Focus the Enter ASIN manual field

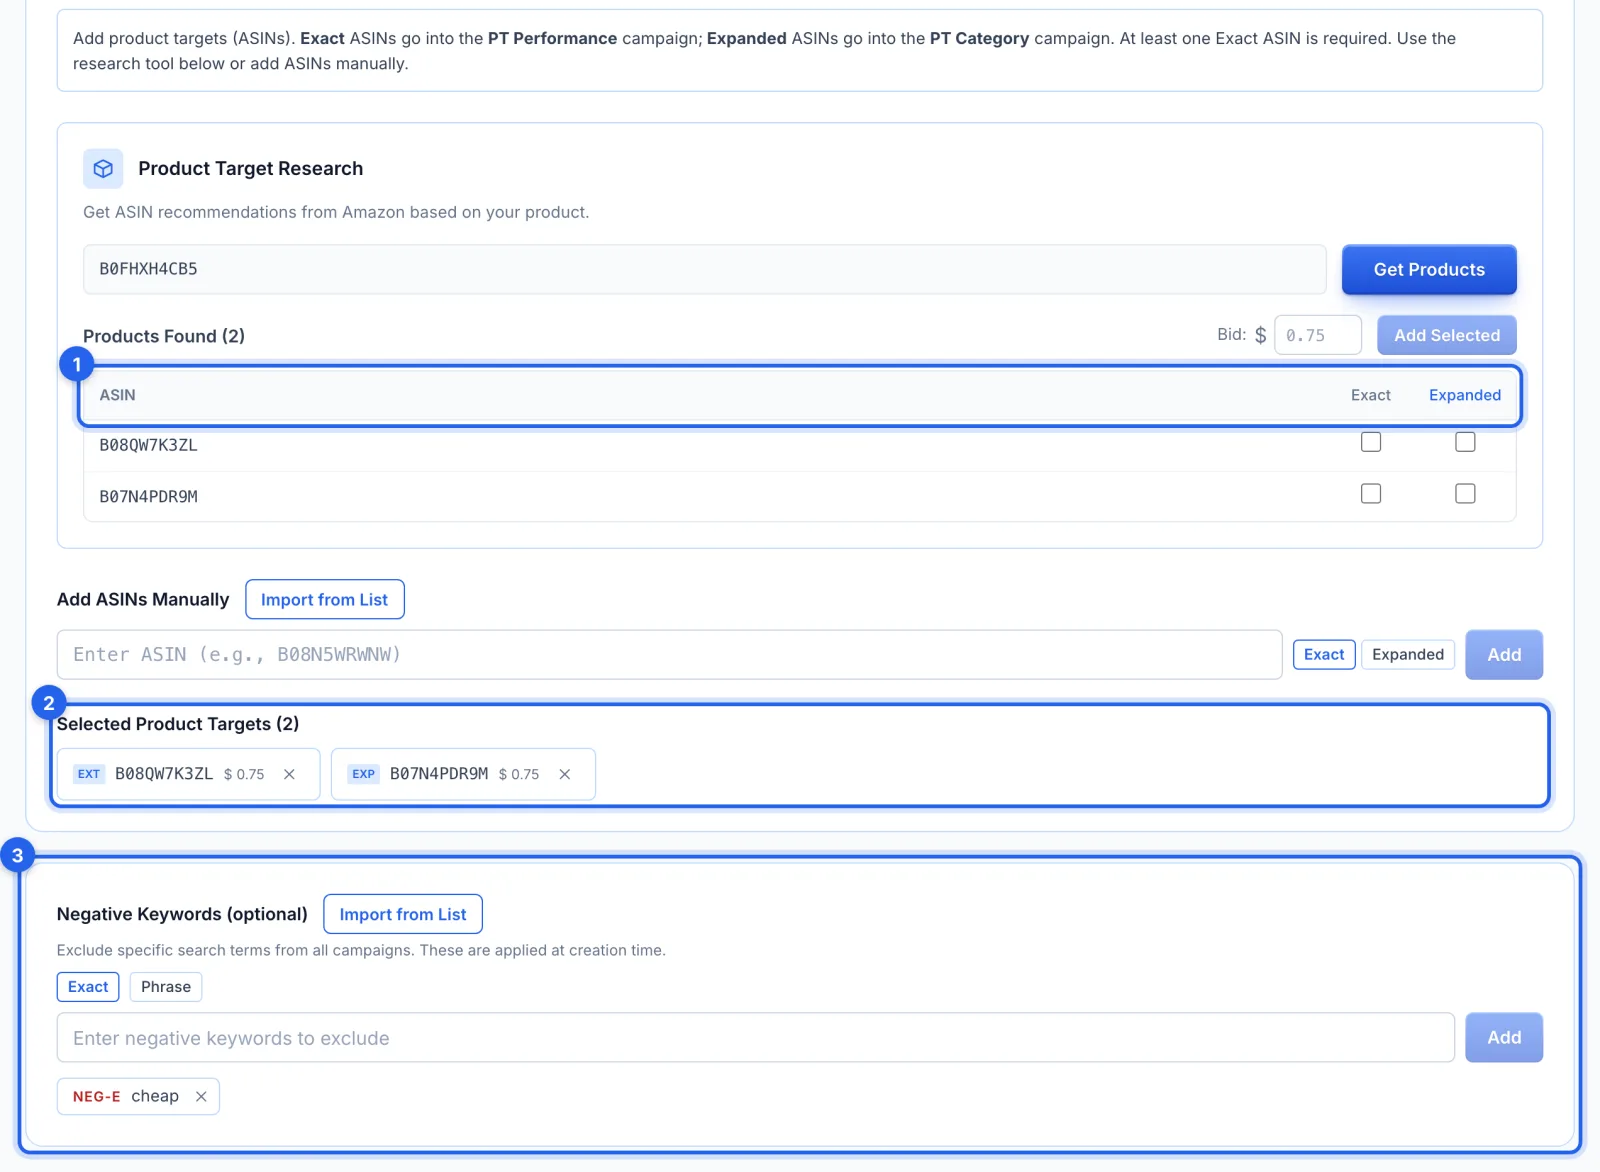click(670, 655)
